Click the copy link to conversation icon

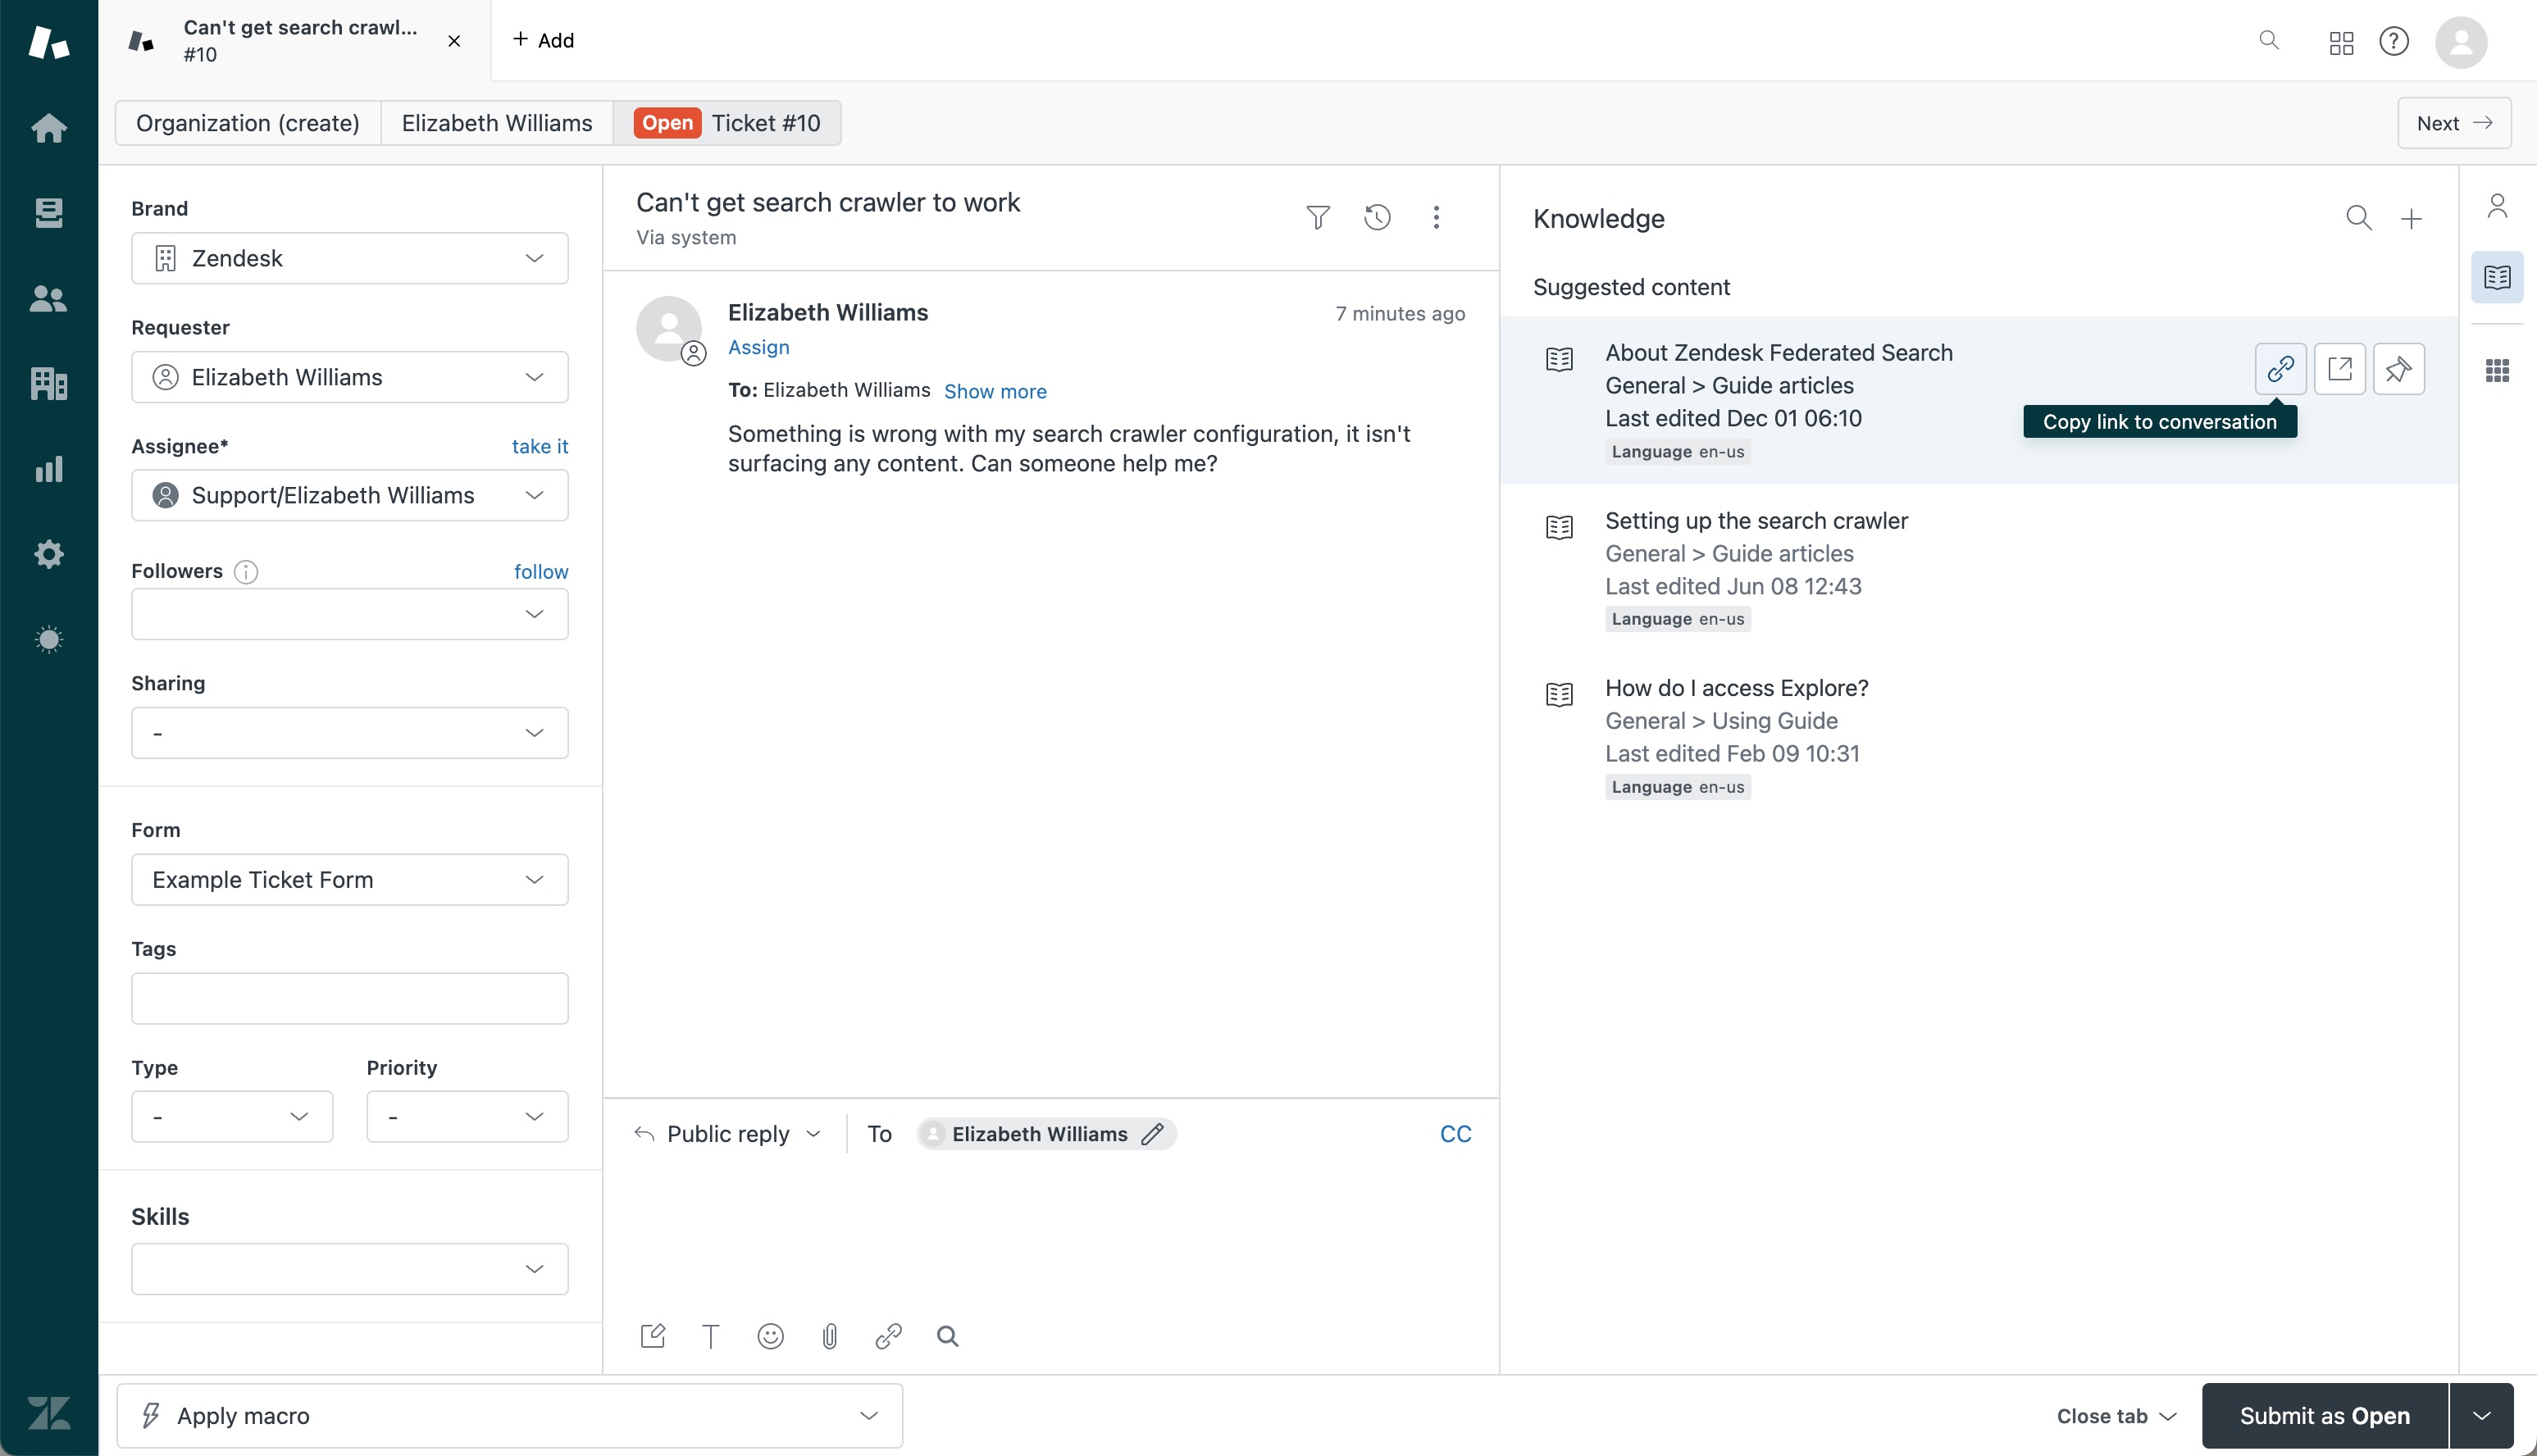pyautogui.click(x=2281, y=369)
